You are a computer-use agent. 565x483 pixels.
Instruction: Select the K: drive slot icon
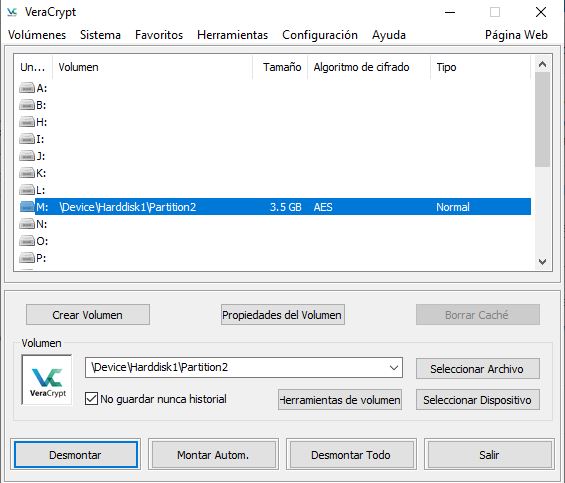point(27,173)
